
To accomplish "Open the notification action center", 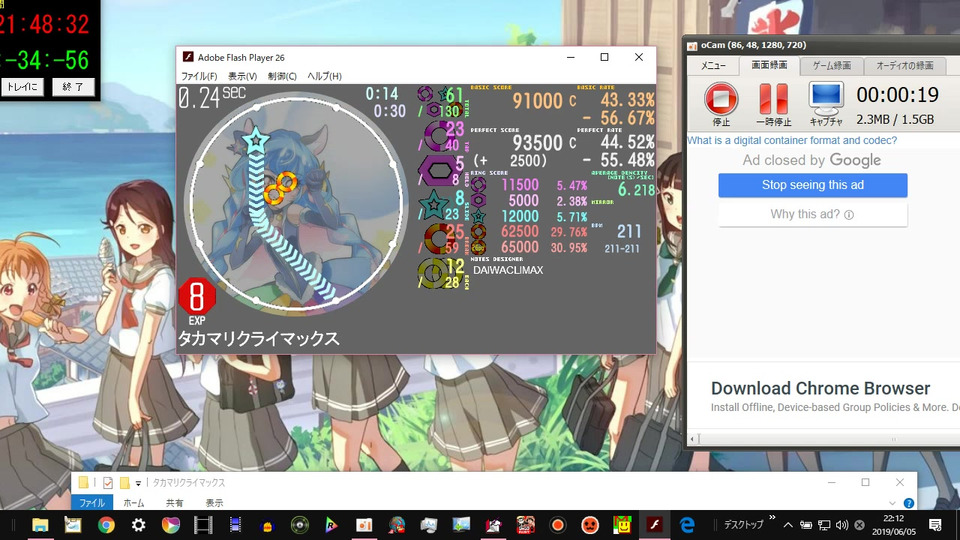I will (935, 525).
